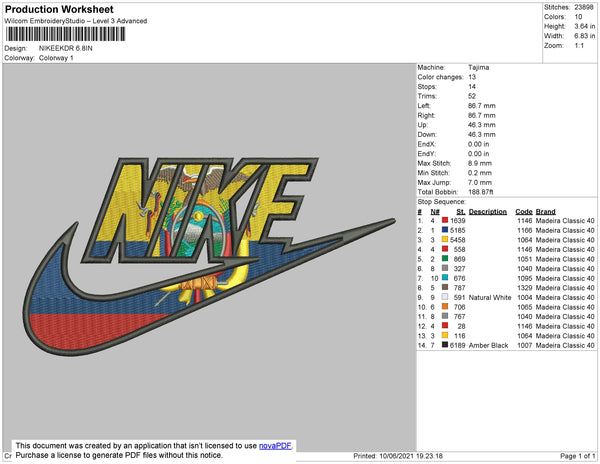Click the Width value '6.83 in'
This screenshot has width=600, height=464.
[x=584, y=36]
